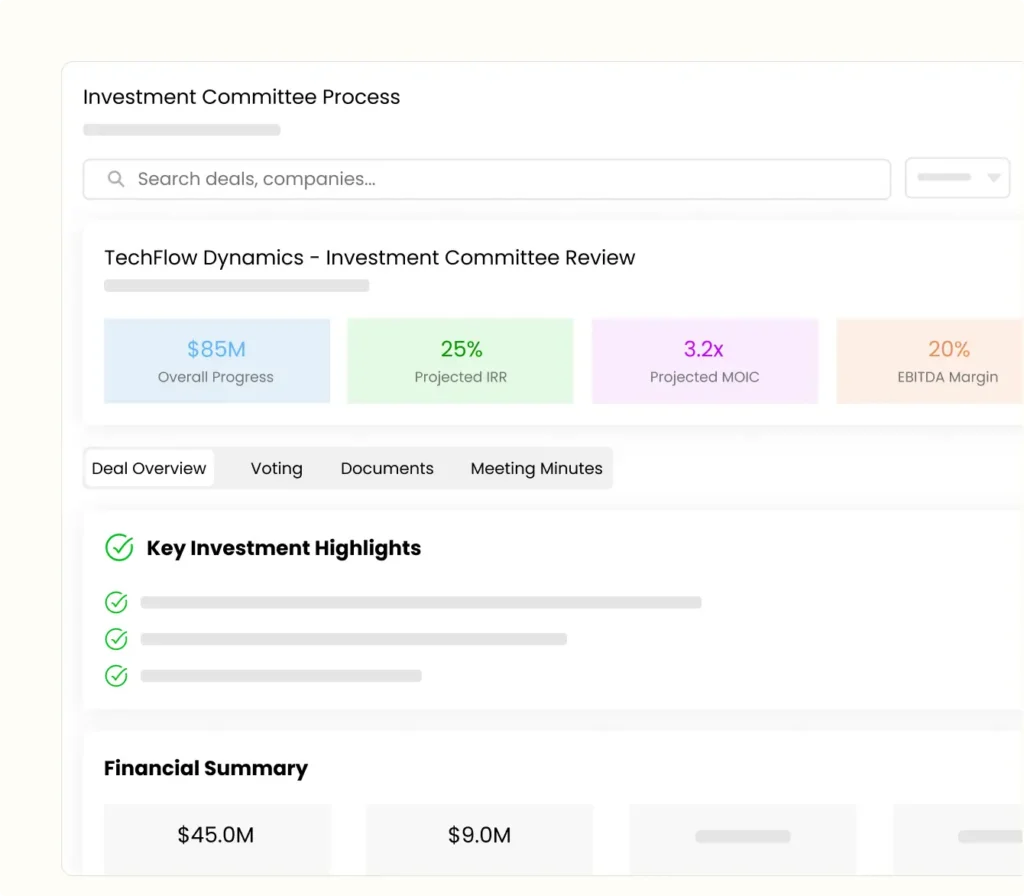Open the Documents tab

pyautogui.click(x=387, y=468)
